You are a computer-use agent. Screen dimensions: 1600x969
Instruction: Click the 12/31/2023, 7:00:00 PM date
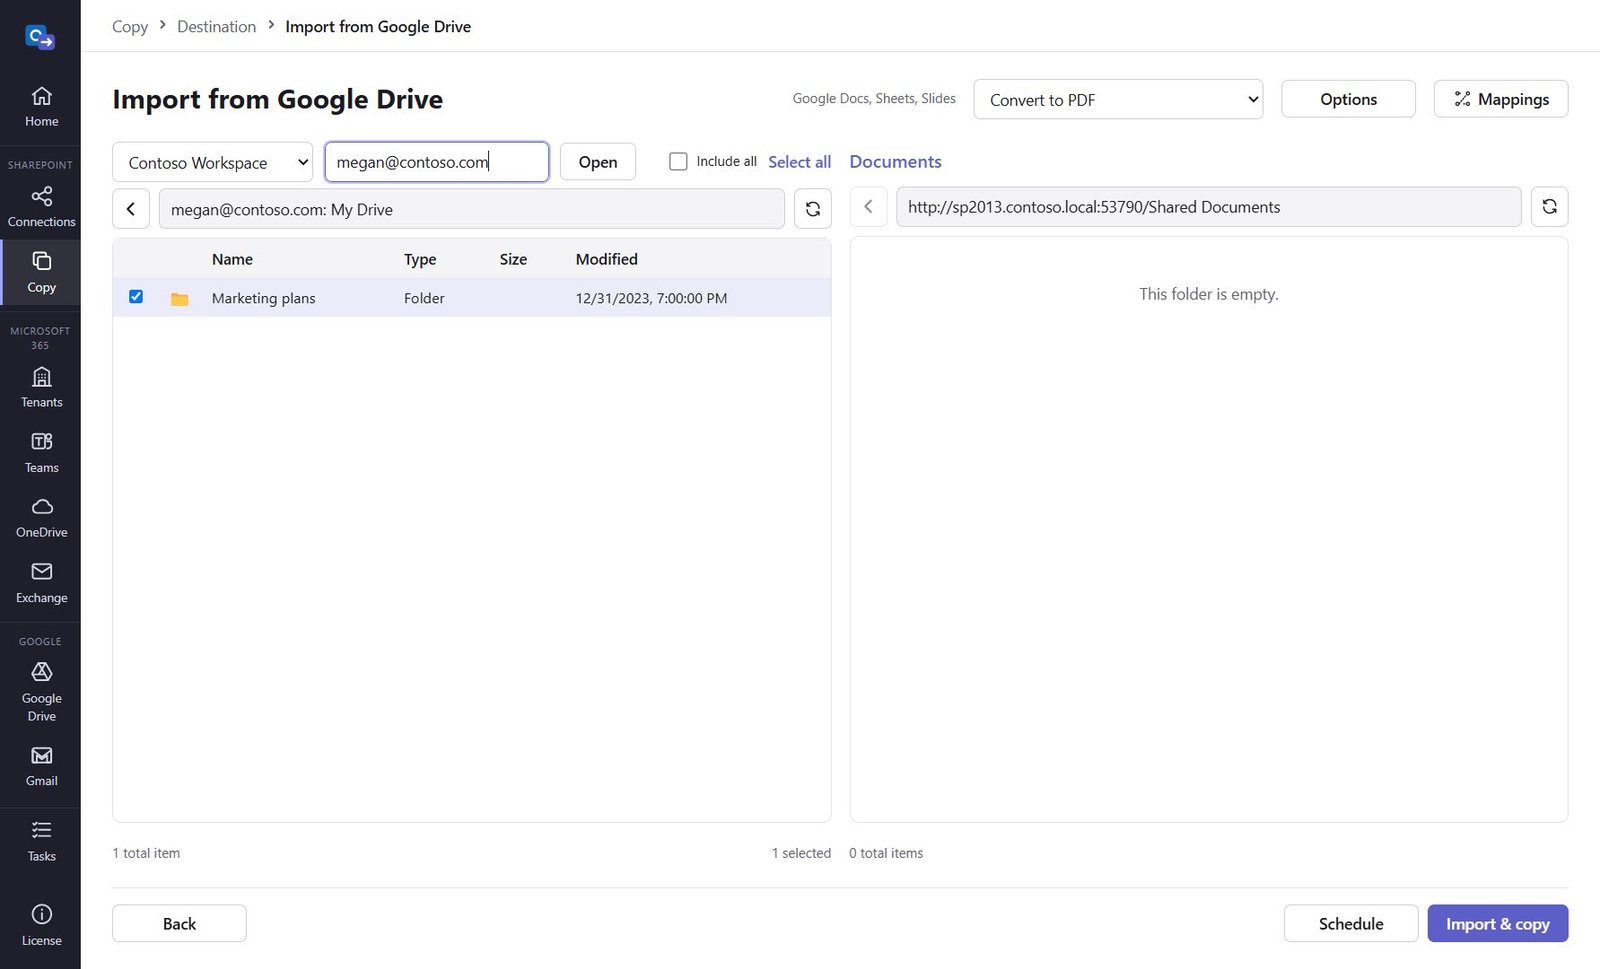click(651, 298)
